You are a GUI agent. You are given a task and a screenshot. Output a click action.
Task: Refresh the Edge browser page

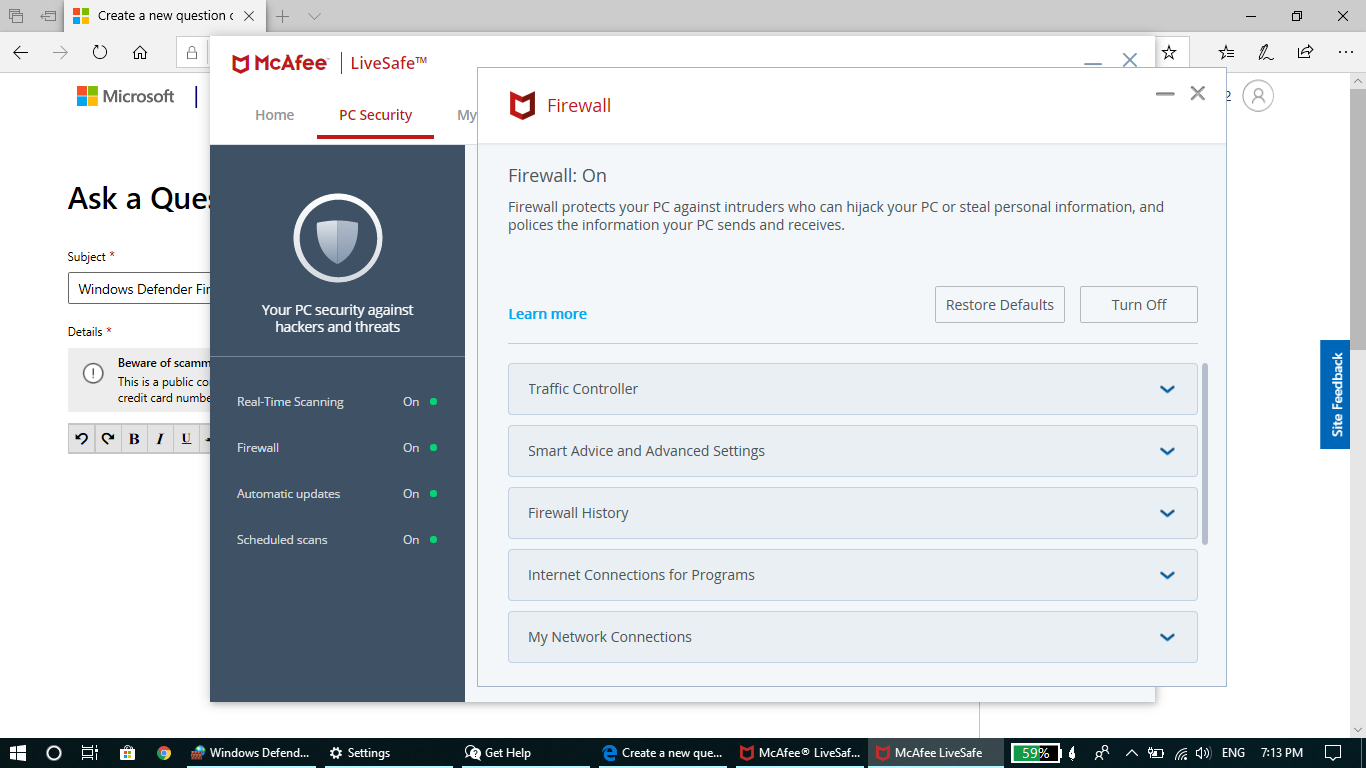pos(100,52)
